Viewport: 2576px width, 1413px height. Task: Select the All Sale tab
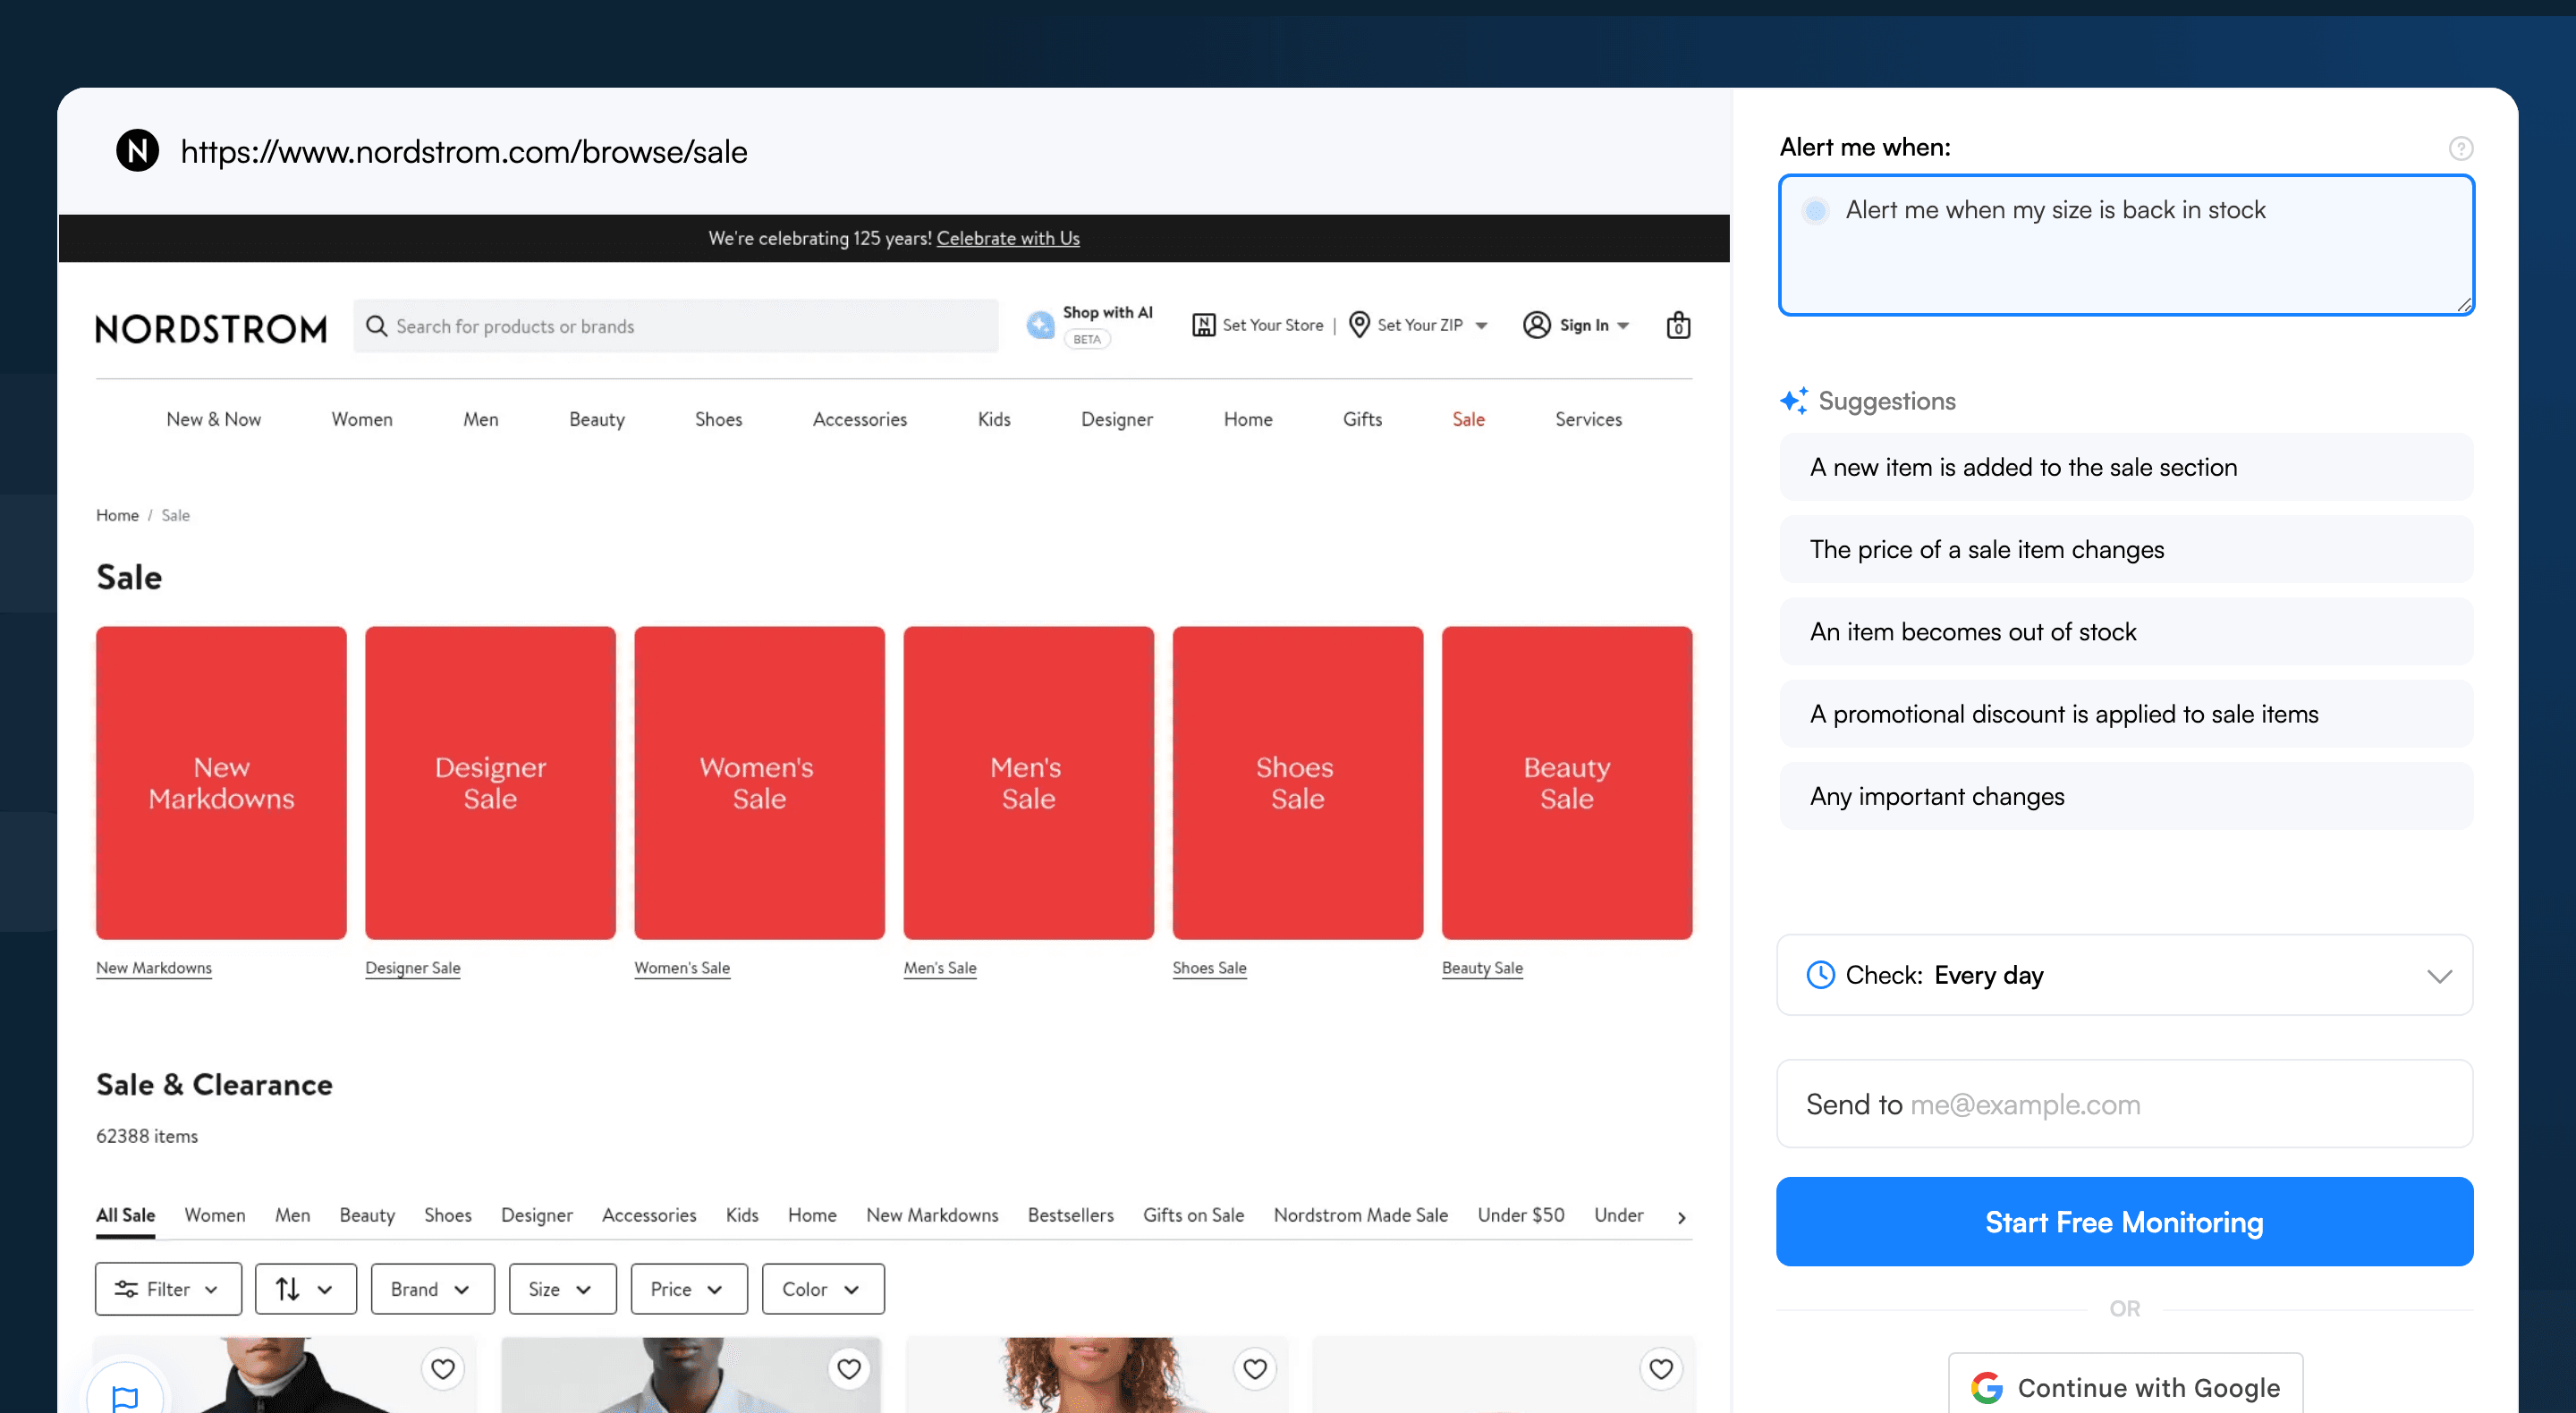[x=125, y=1215]
